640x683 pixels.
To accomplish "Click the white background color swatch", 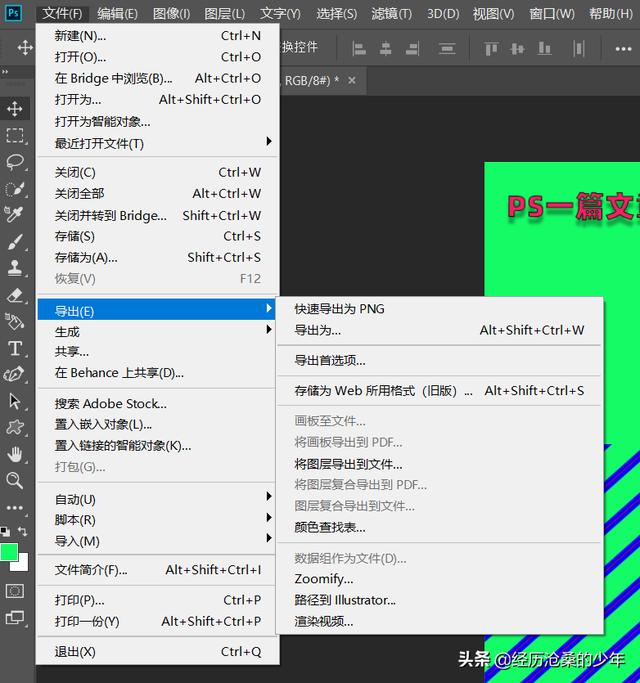I will click(23, 565).
